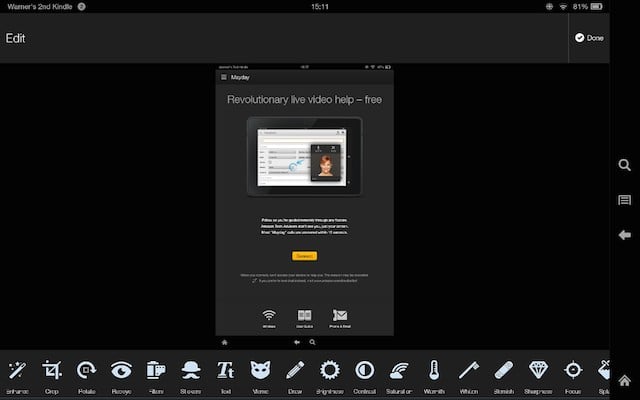Image resolution: width=640 pixels, height=400 pixels.
Task: Open the Crop tool
Action: pyautogui.click(x=52, y=377)
